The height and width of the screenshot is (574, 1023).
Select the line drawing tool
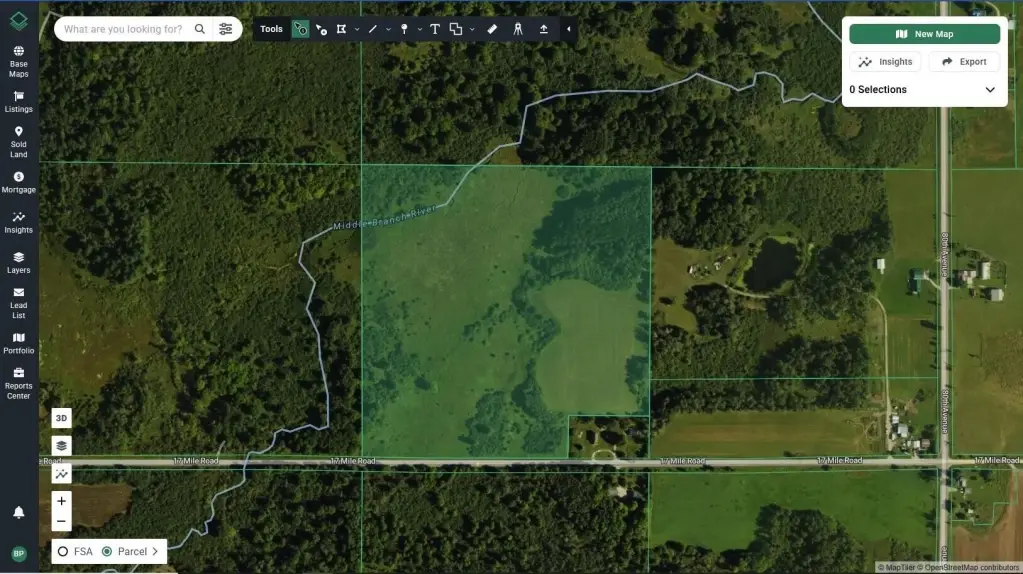click(373, 29)
